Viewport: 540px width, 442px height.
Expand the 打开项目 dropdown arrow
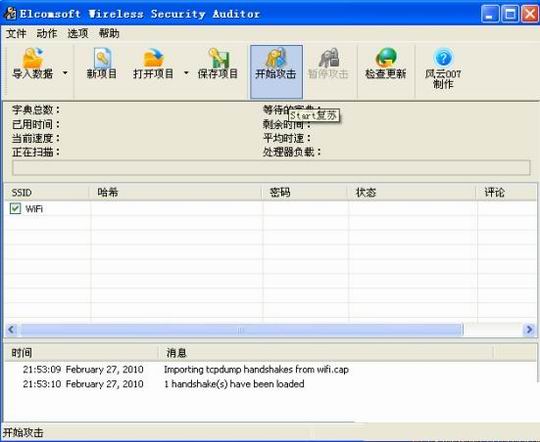[x=186, y=73]
